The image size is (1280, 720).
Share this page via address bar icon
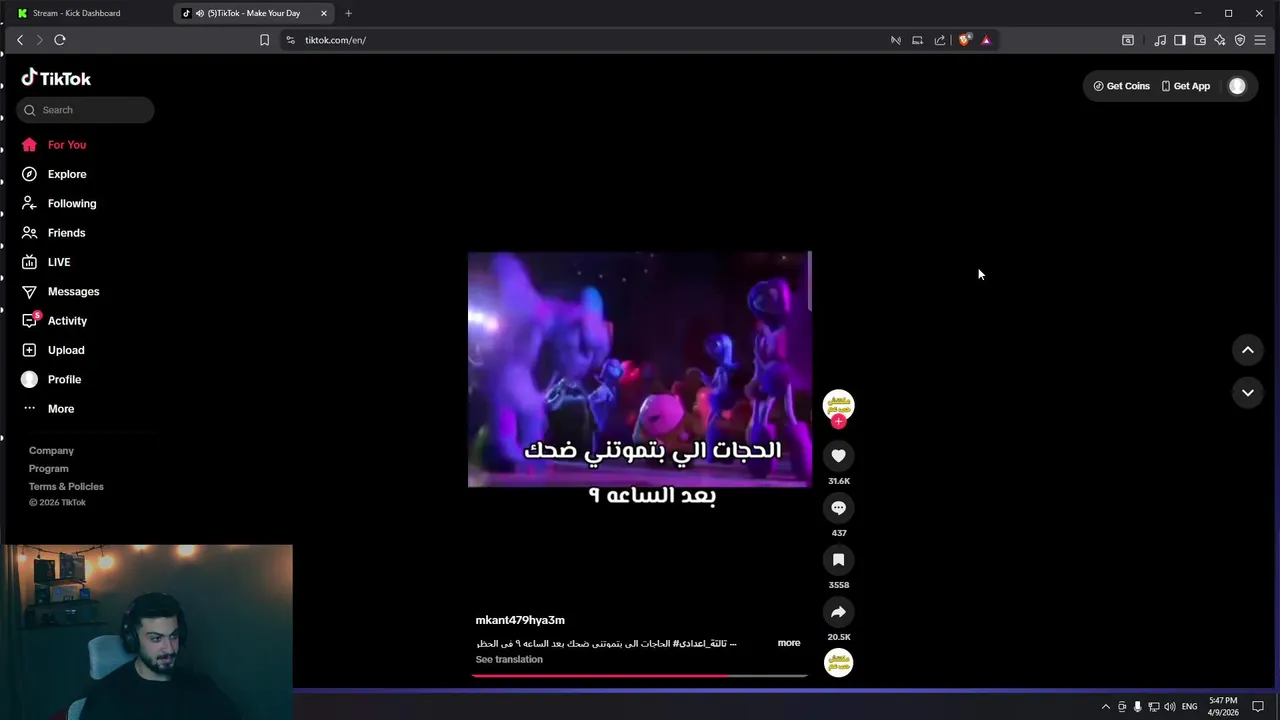tap(940, 40)
